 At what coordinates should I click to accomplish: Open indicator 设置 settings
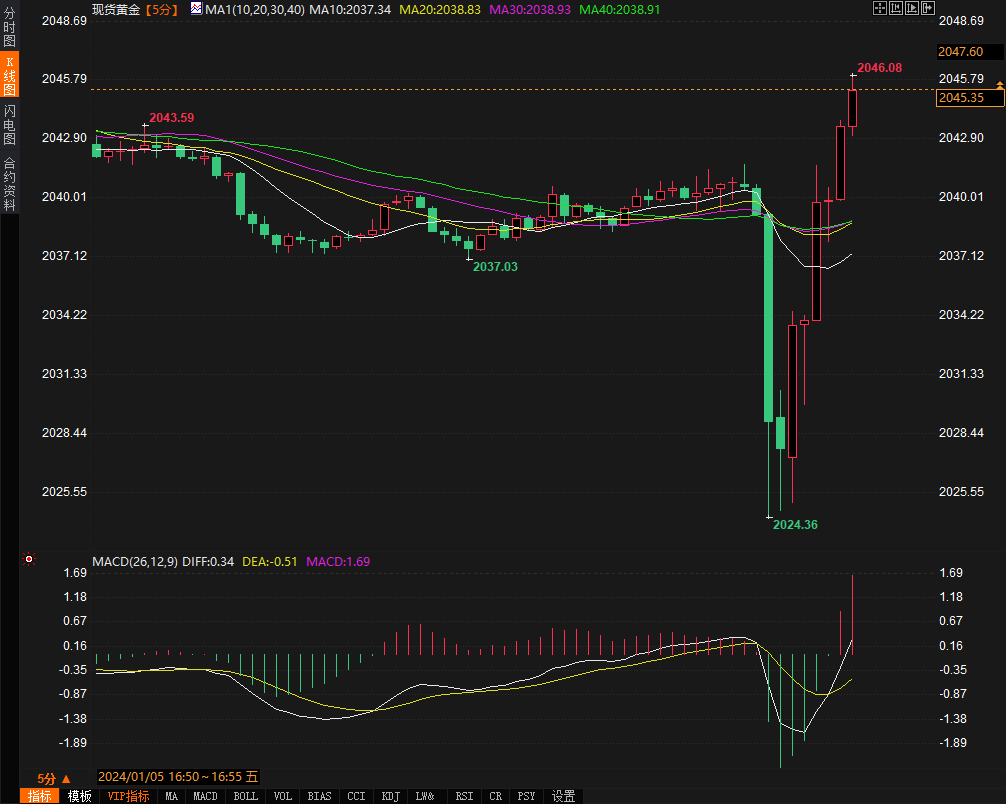563,796
